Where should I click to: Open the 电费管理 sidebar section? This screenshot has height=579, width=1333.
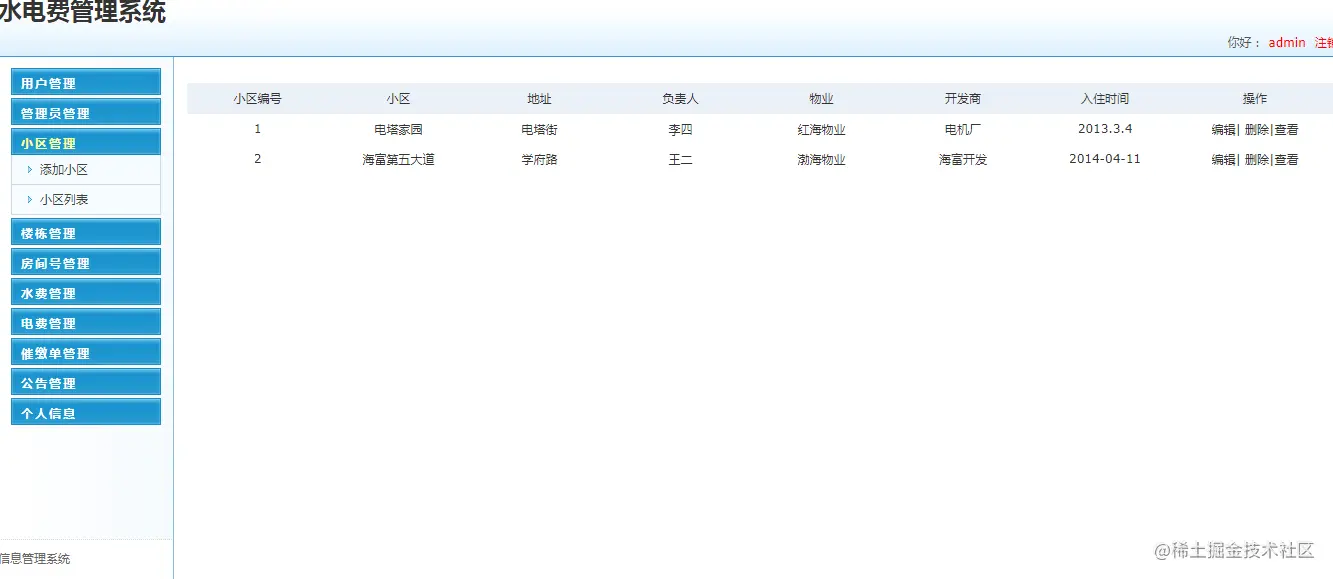pos(85,322)
